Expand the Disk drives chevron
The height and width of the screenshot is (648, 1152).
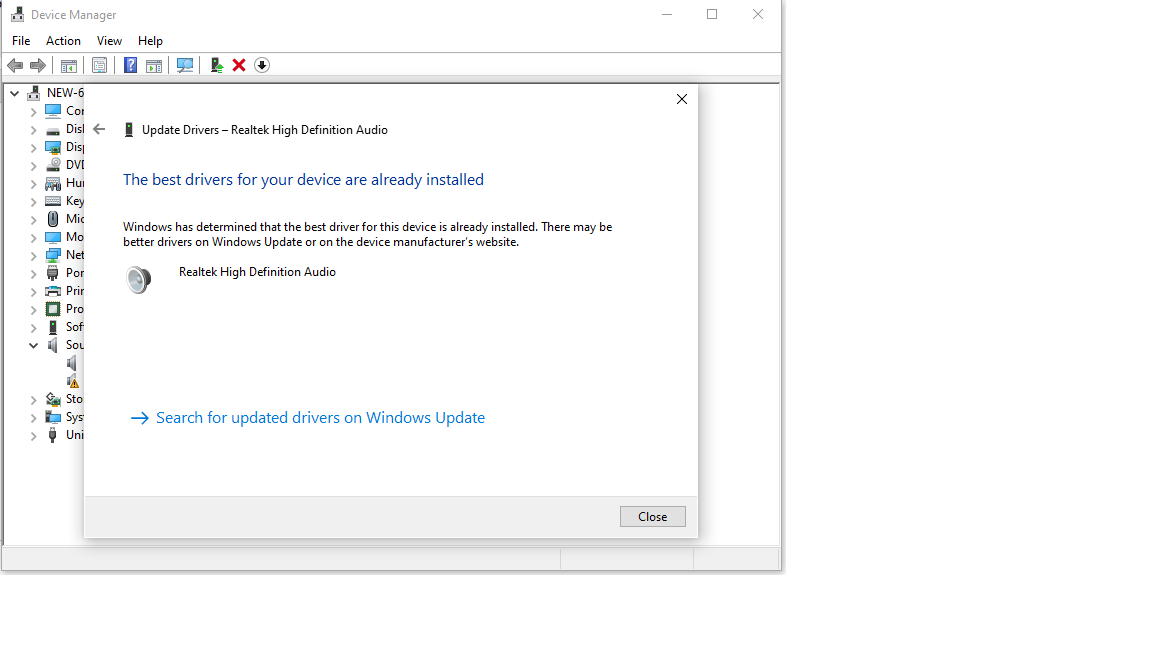tap(33, 130)
